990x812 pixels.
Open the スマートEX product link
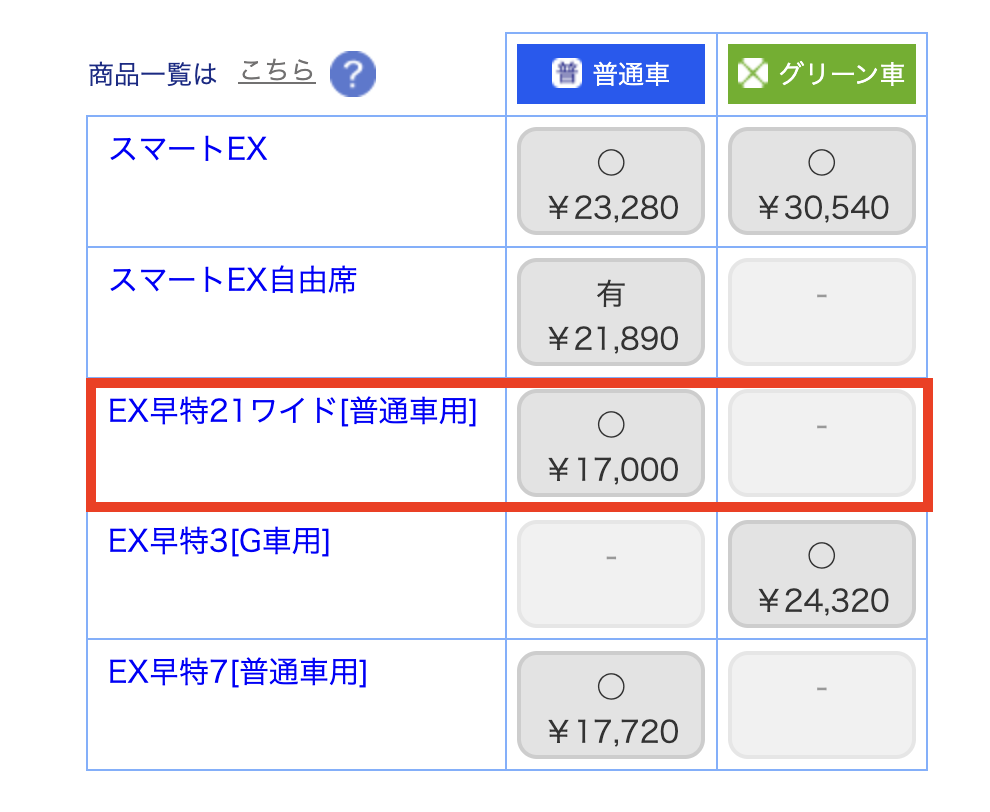(188, 149)
